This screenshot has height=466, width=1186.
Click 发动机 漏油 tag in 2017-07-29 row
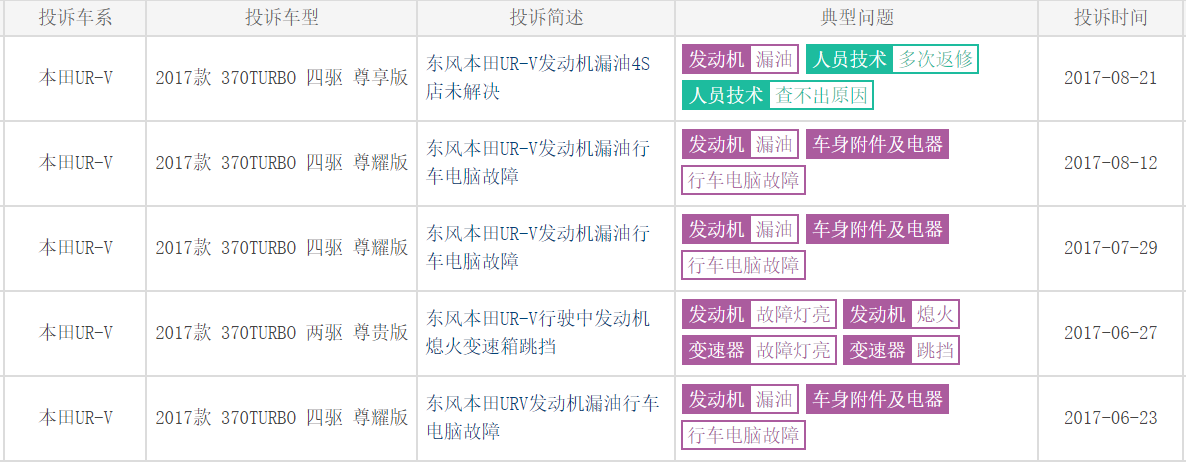coord(740,228)
